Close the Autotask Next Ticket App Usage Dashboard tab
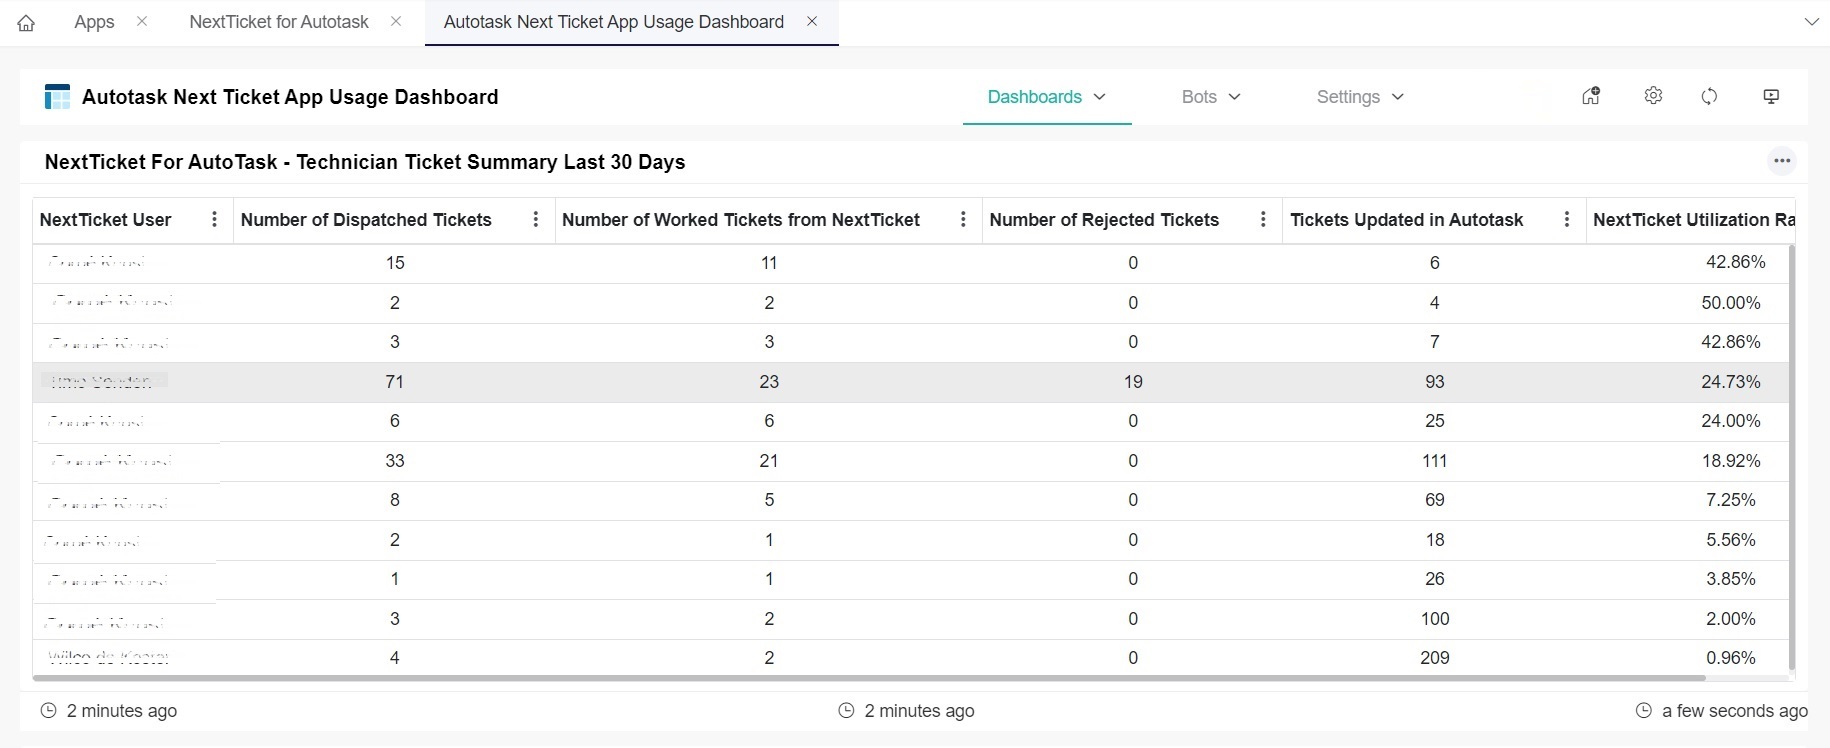 click(812, 21)
